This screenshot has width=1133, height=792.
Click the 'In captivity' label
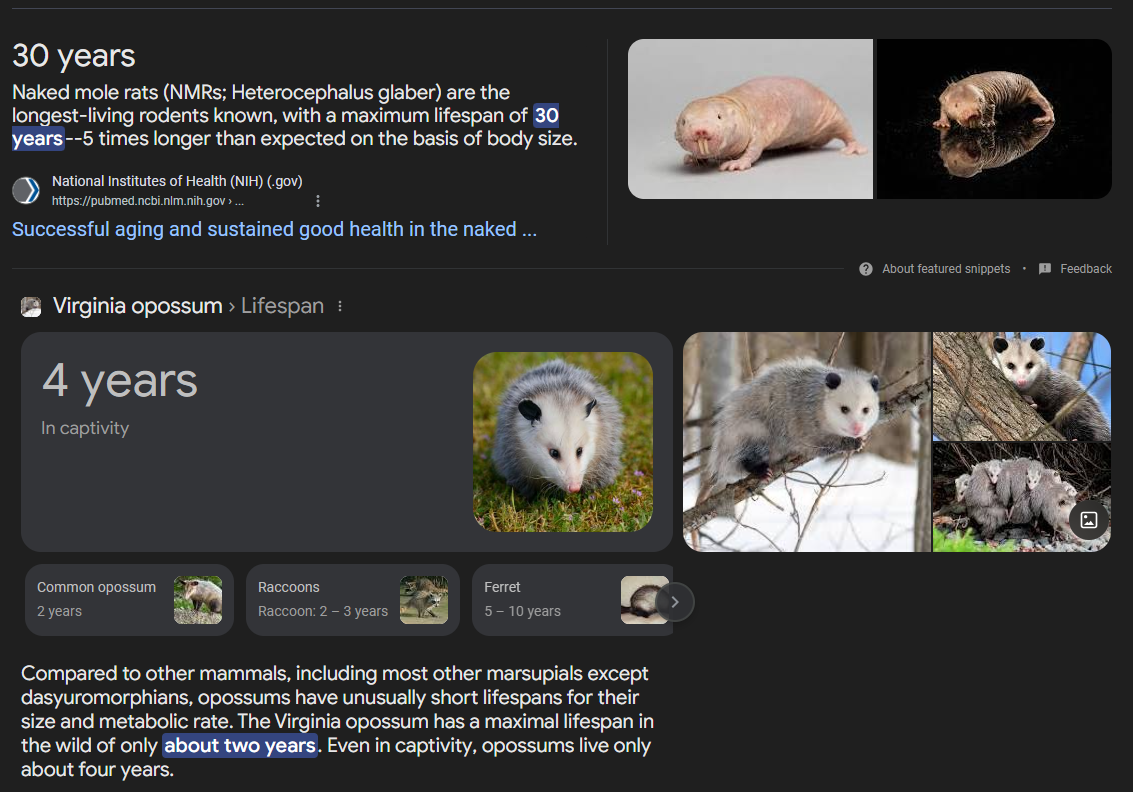coord(85,428)
